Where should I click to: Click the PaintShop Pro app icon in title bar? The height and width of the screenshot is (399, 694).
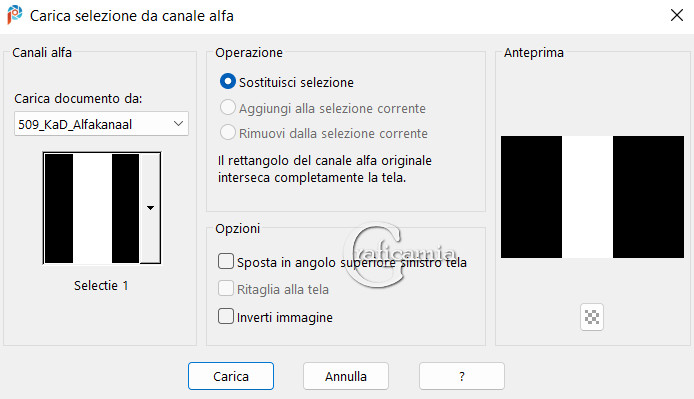[x=15, y=15]
